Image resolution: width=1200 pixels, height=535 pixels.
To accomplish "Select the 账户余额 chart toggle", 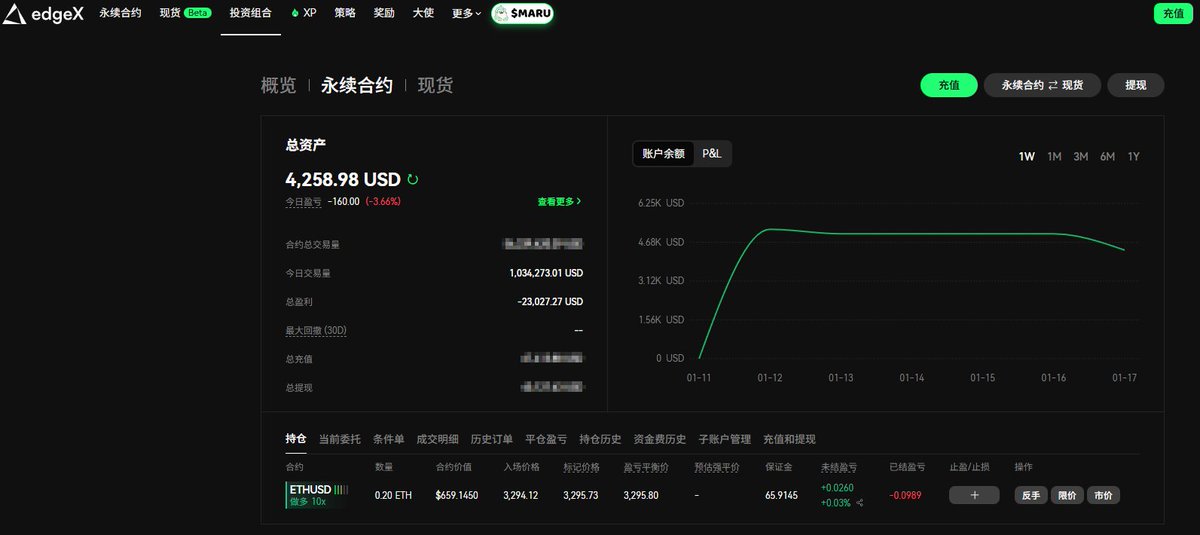I will [x=664, y=153].
